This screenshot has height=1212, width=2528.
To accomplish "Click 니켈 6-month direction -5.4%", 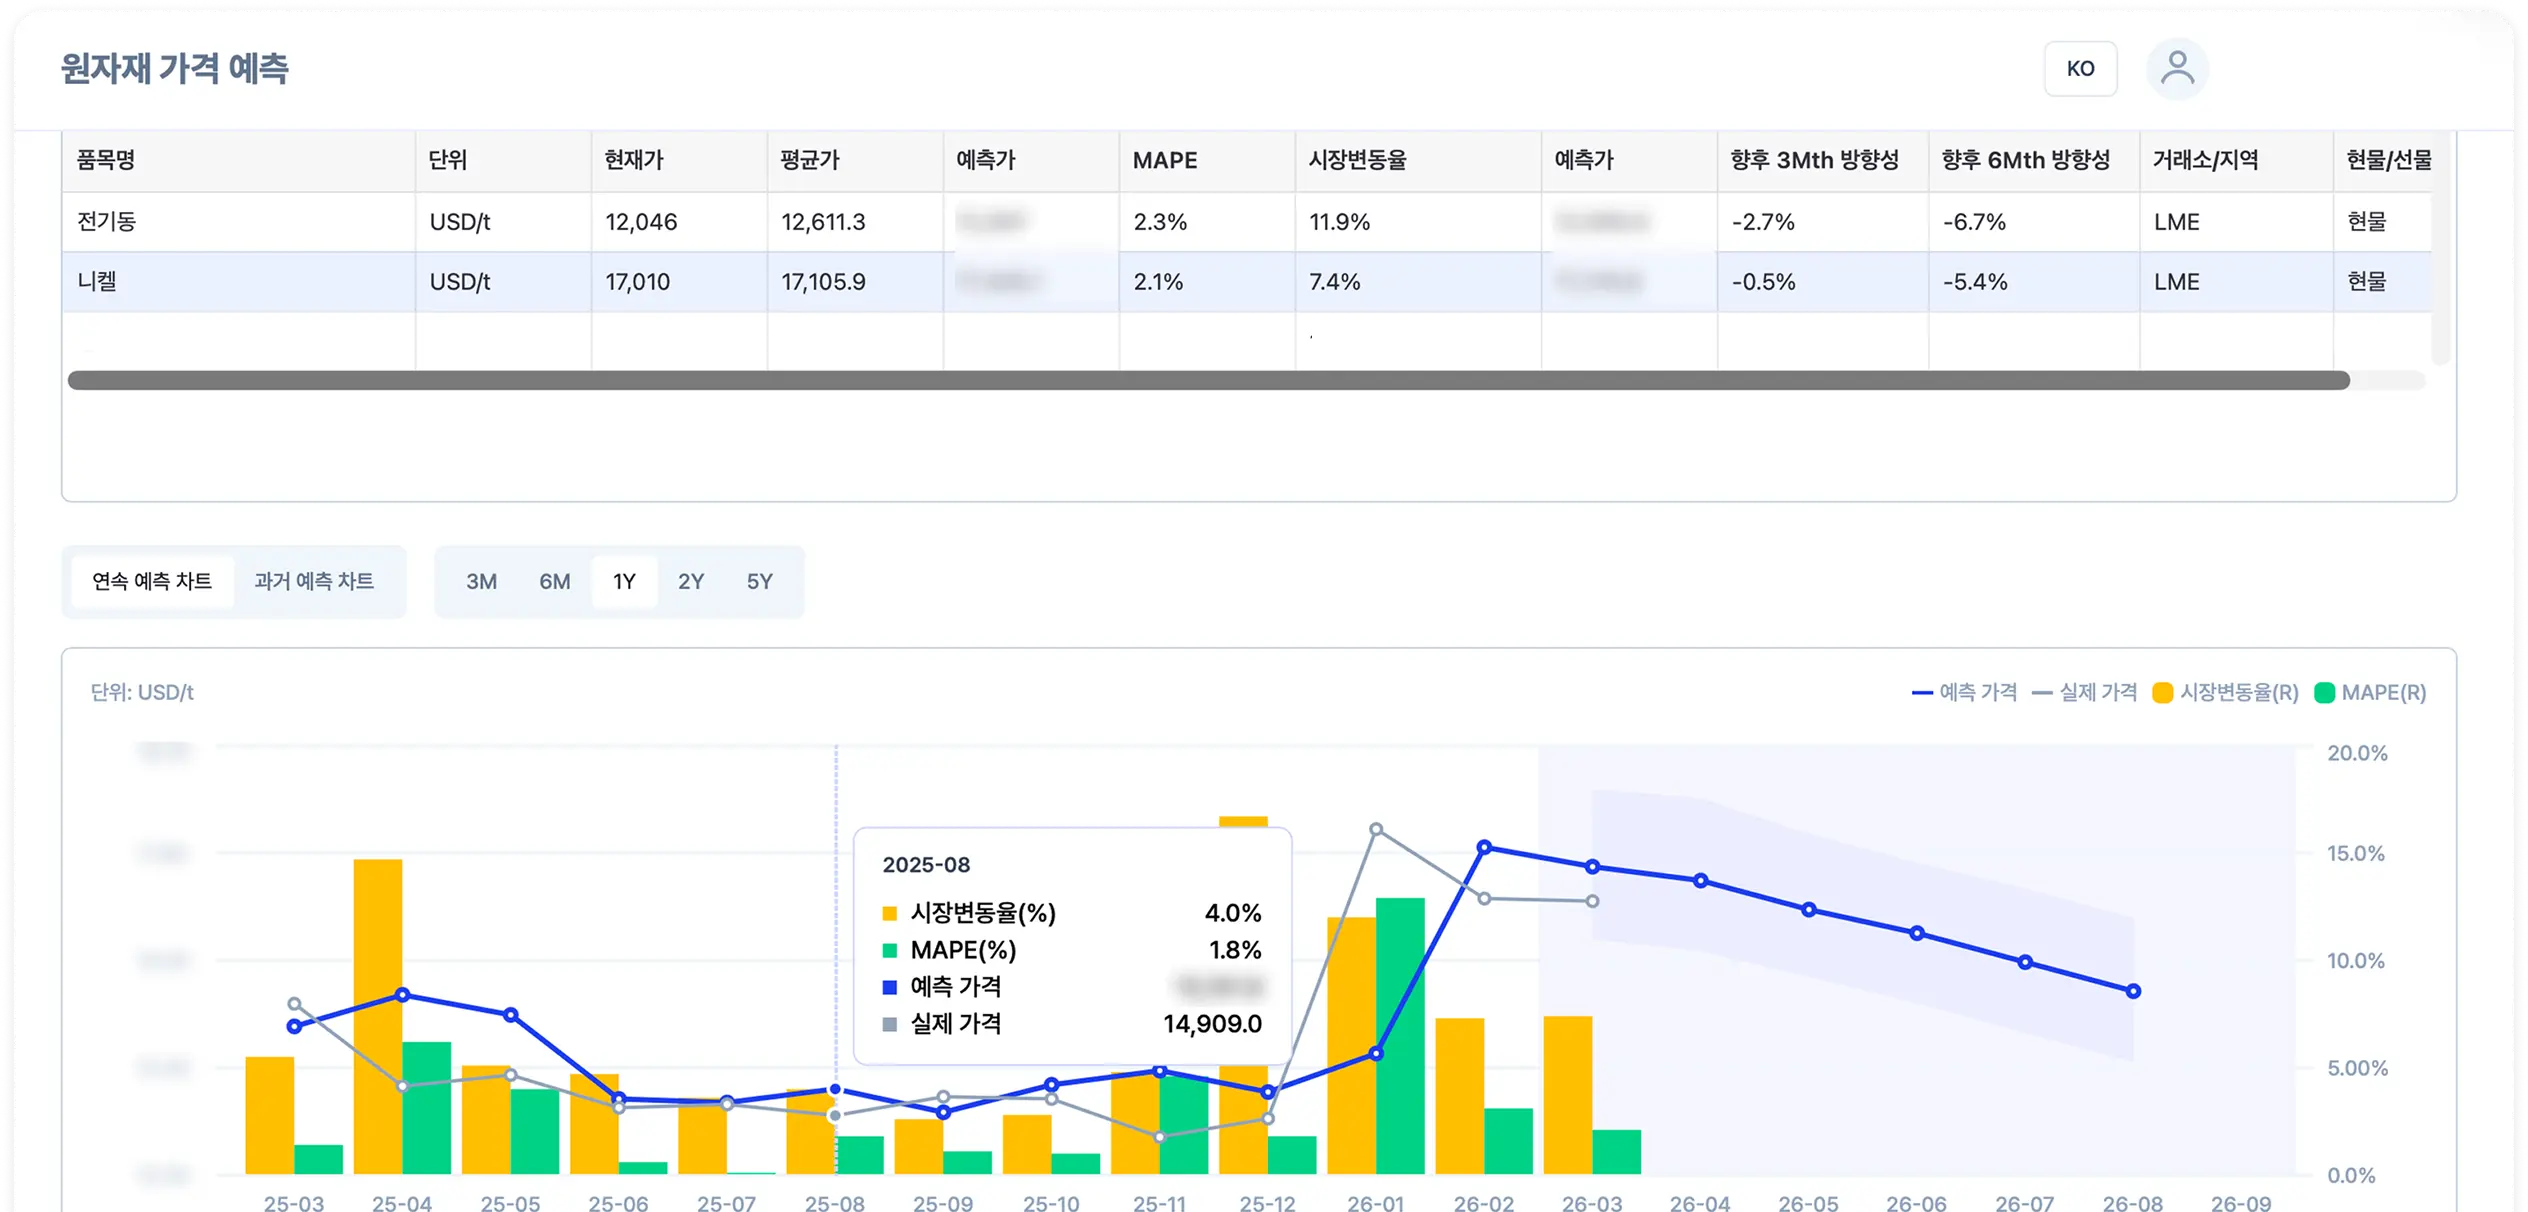I will pyautogui.click(x=1975, y=281).
